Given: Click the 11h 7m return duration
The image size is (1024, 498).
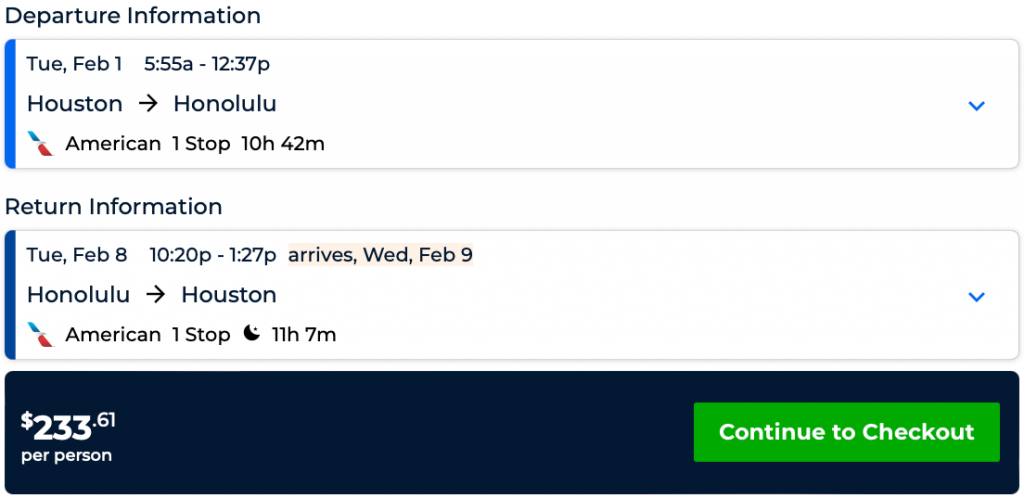Looking at the screenshot, I should tap(304, 334).
